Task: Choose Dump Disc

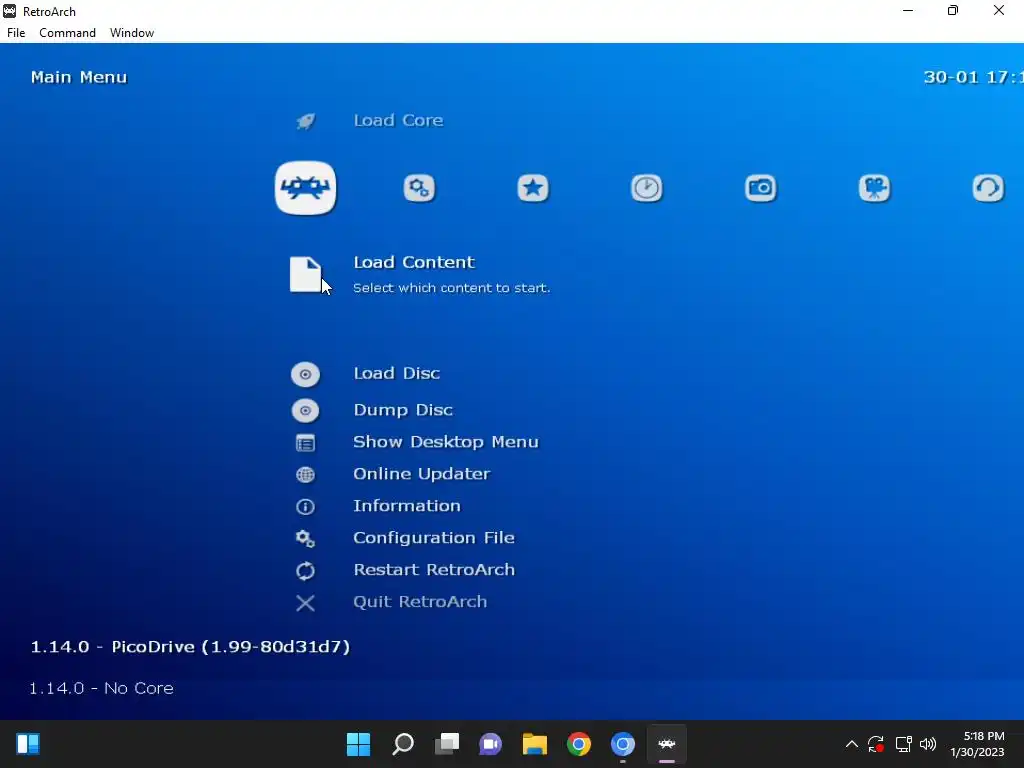Action: 403,409
